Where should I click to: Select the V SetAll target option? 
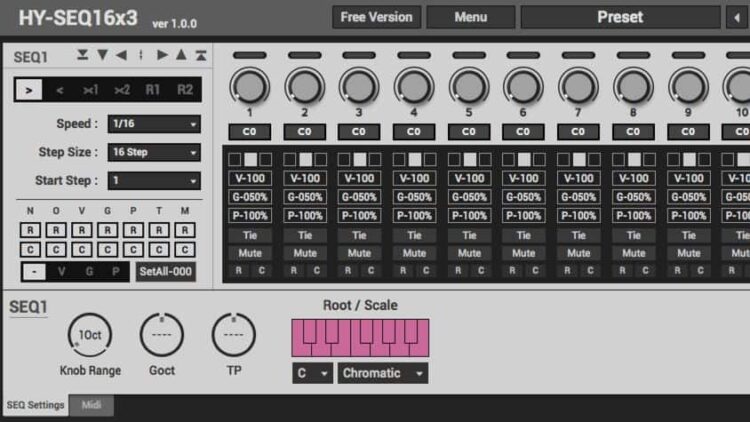62,271
